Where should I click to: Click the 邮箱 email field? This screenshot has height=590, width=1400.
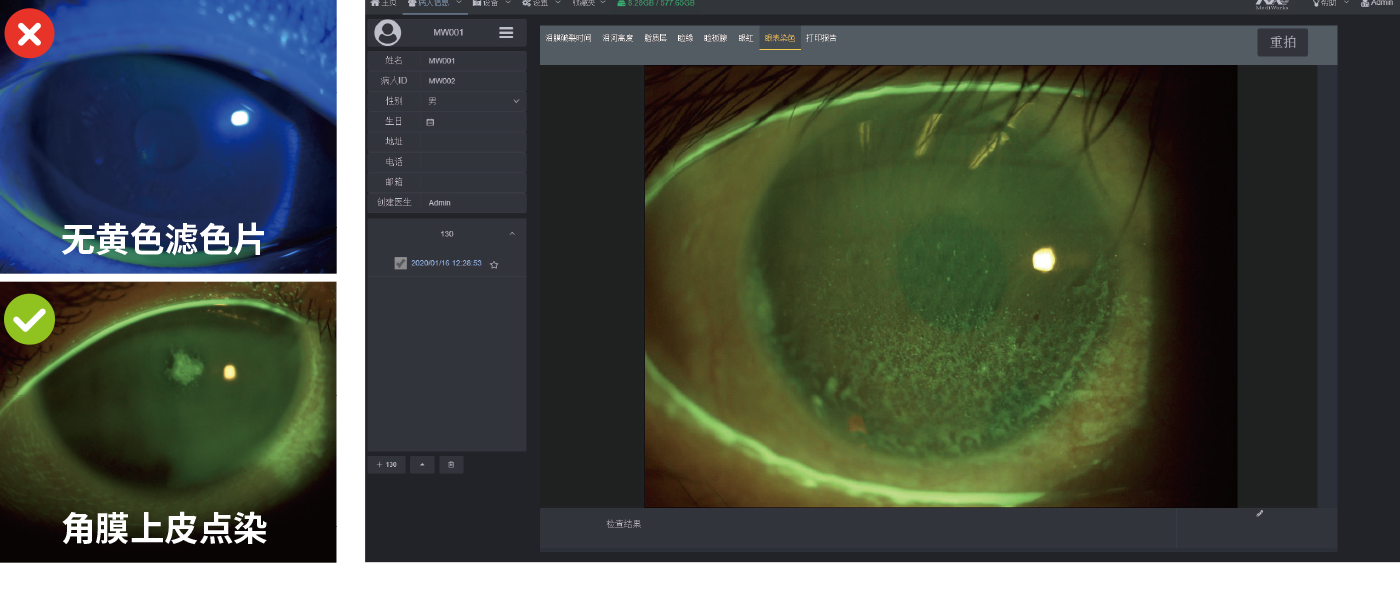click(x=472, y=182)
